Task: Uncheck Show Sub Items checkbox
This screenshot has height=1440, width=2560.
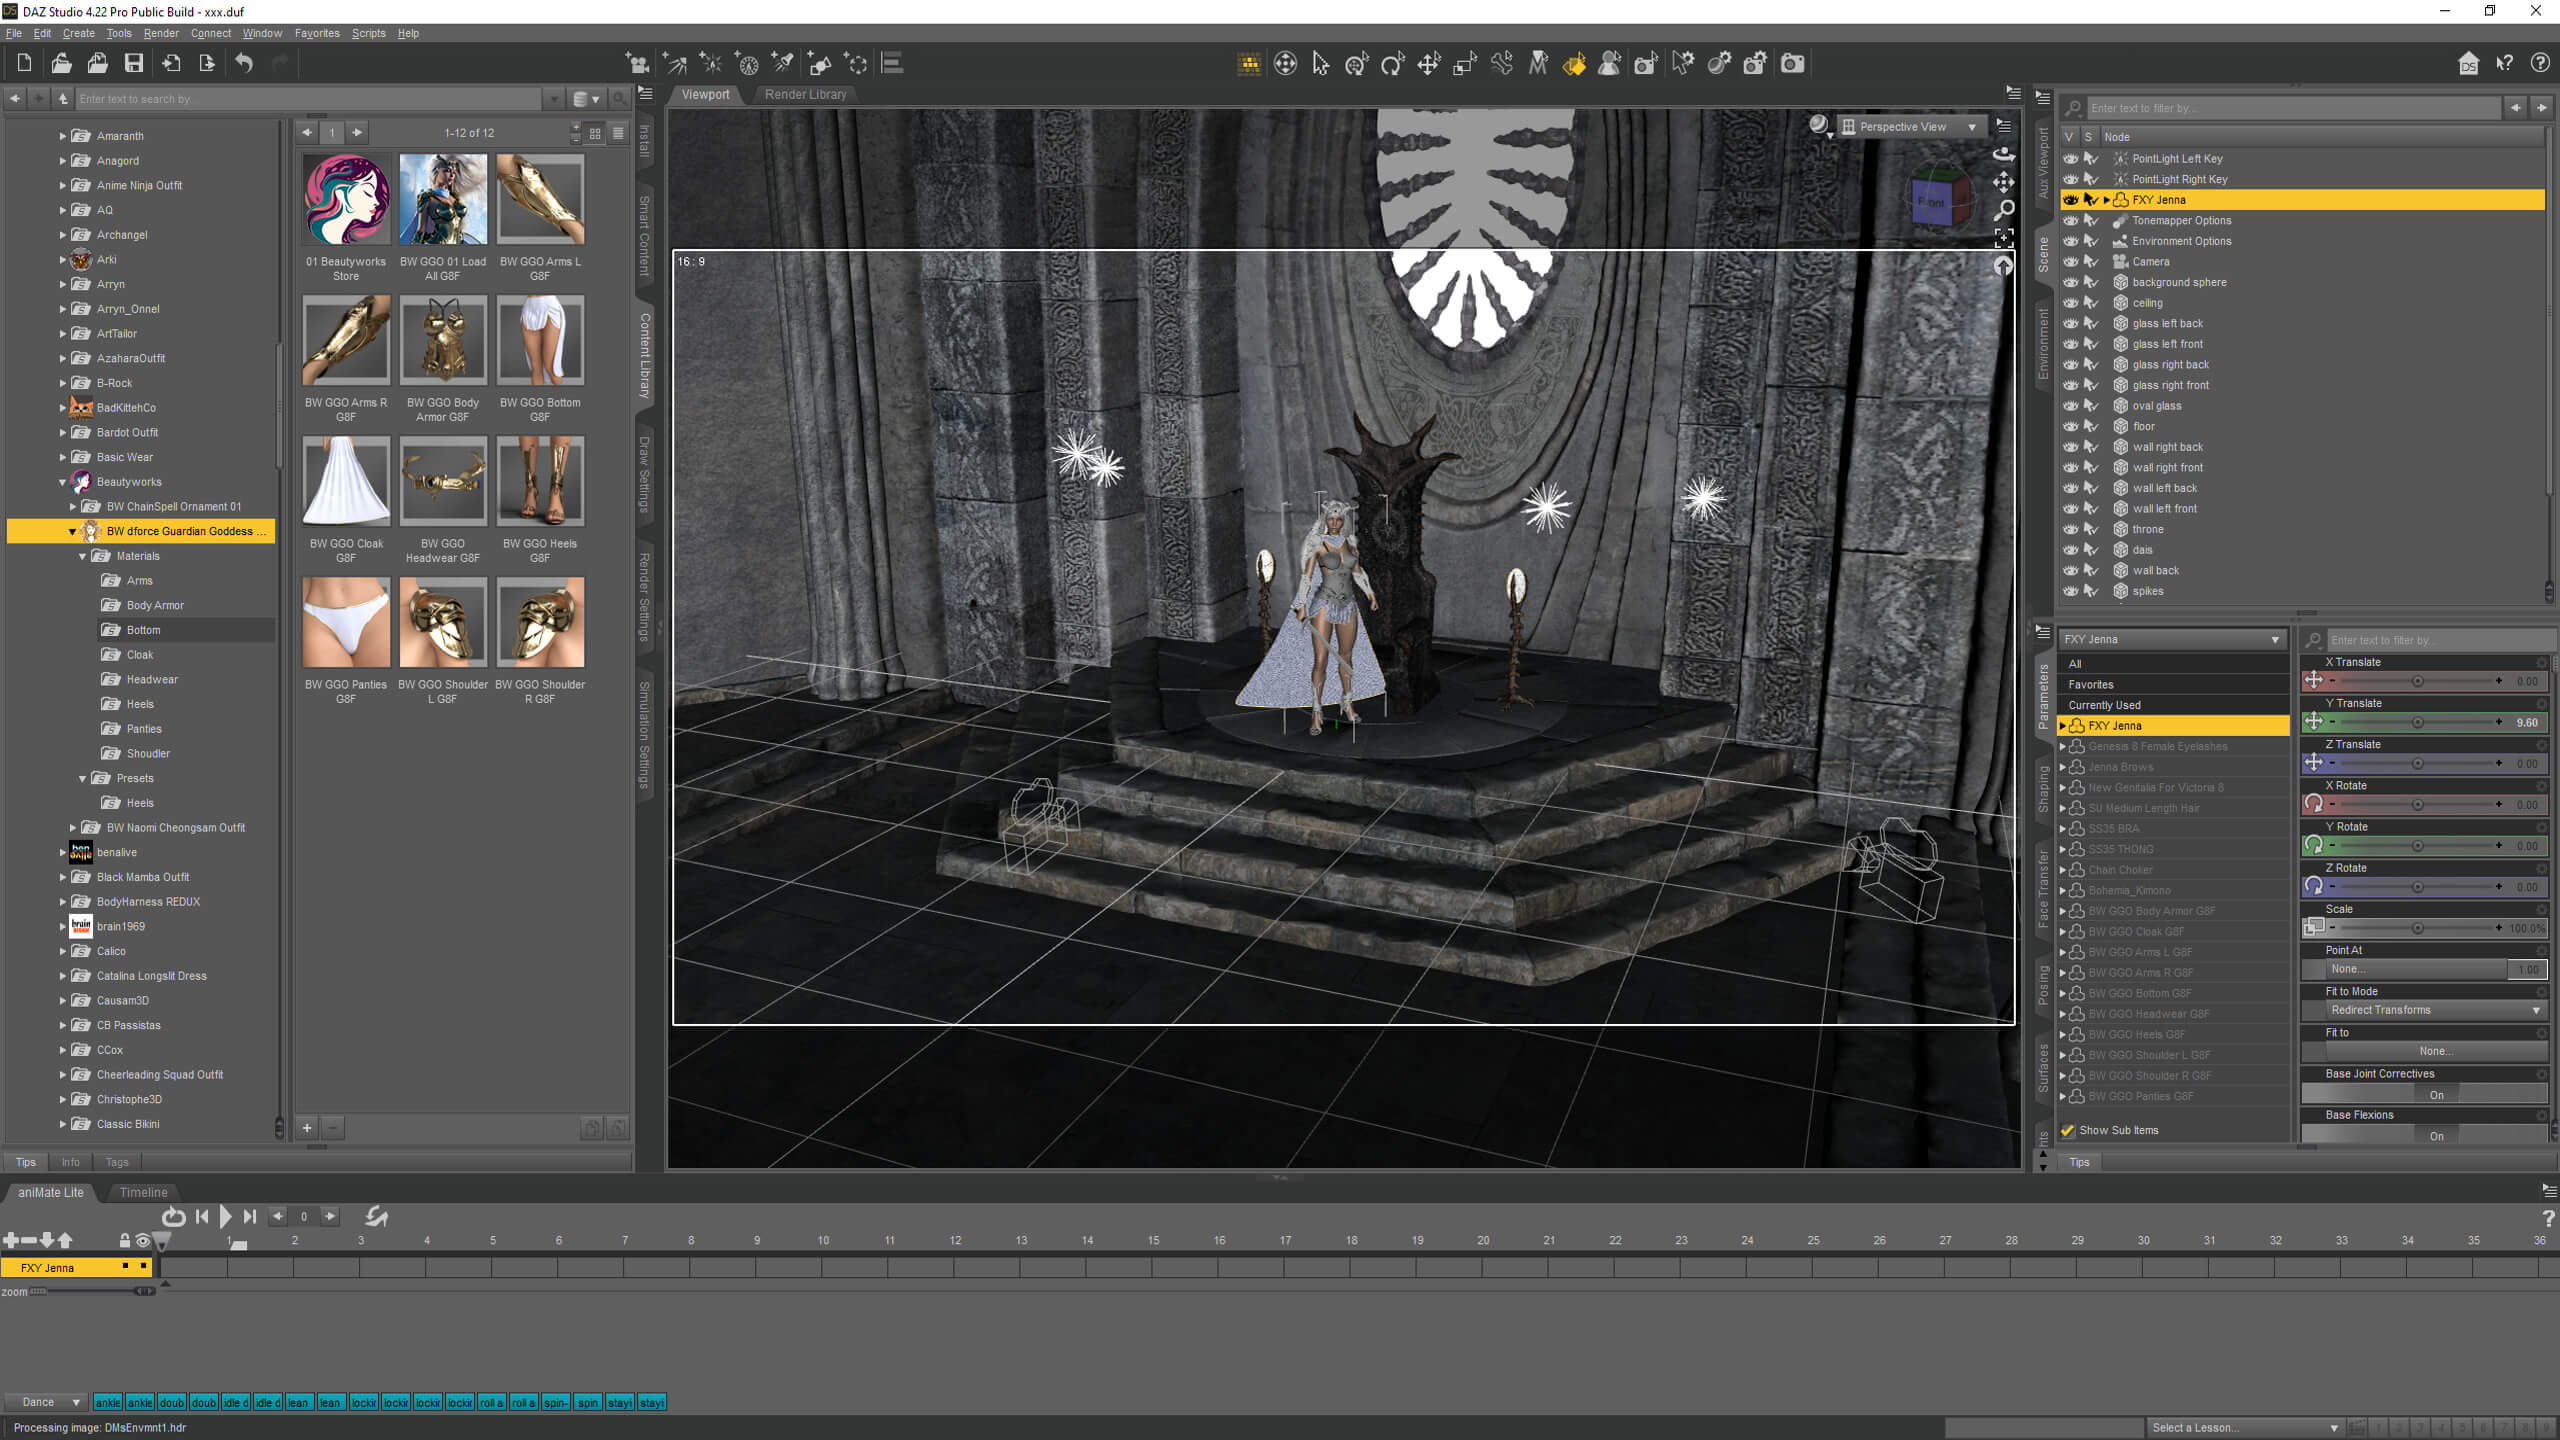Action: pos(2068,1130)
